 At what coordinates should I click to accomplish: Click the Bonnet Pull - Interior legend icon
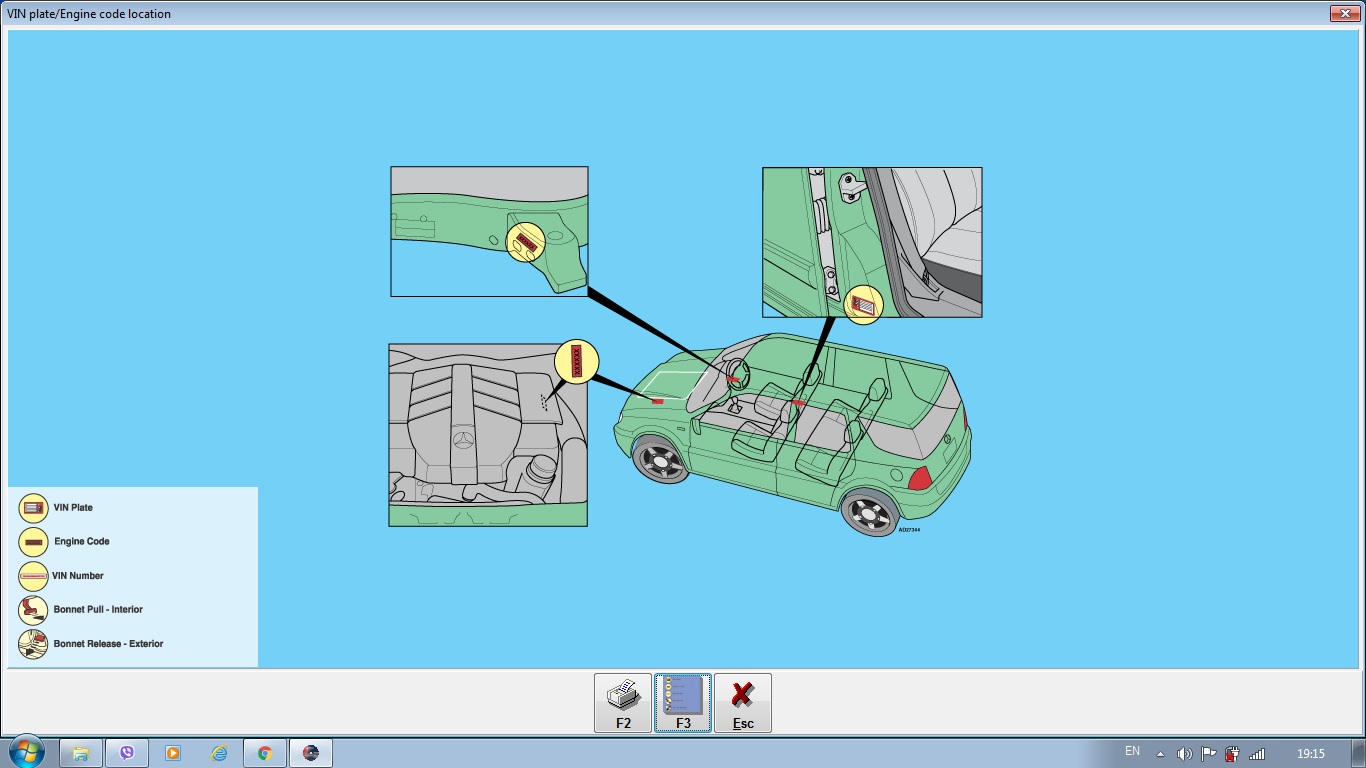[x=33, y=610]
